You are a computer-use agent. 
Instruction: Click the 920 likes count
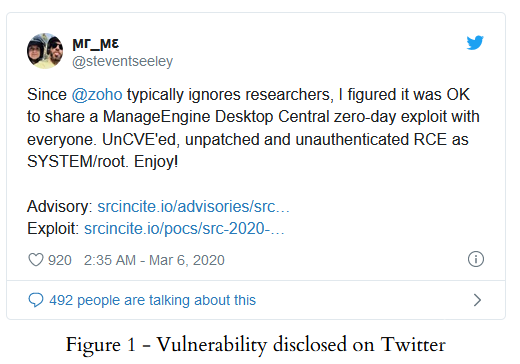coord(60,260)
